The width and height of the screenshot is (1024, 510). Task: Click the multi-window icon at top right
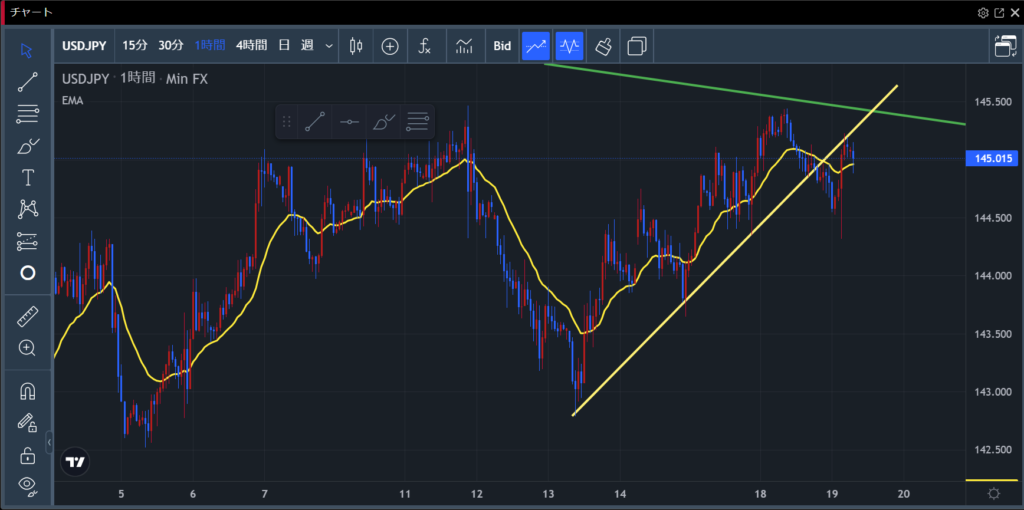(1005, 46)
